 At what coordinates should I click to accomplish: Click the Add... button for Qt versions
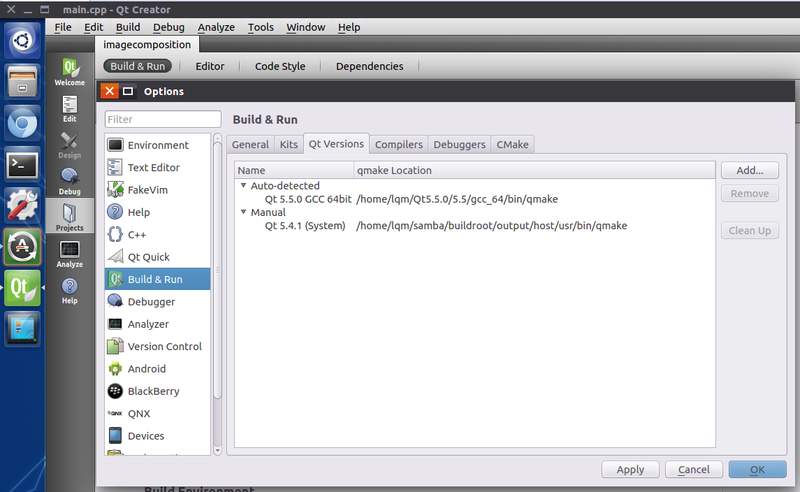click(749, 171)
